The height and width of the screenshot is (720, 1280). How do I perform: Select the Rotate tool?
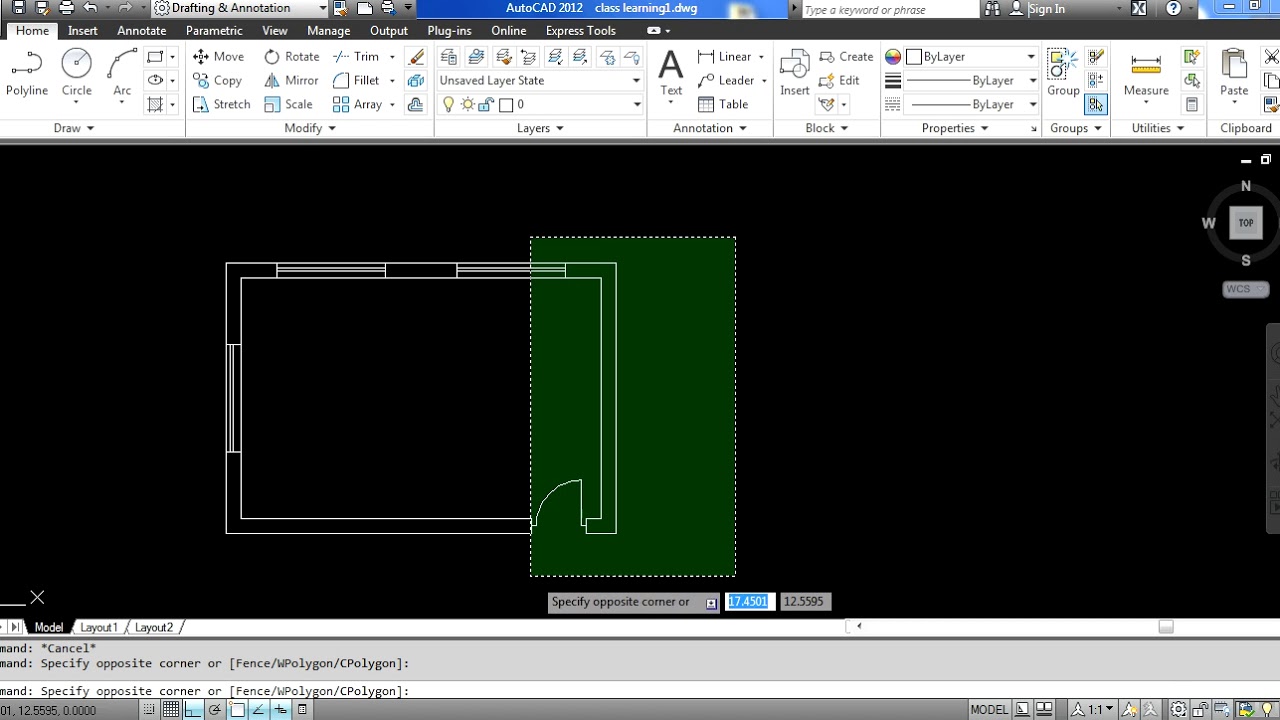292,57
